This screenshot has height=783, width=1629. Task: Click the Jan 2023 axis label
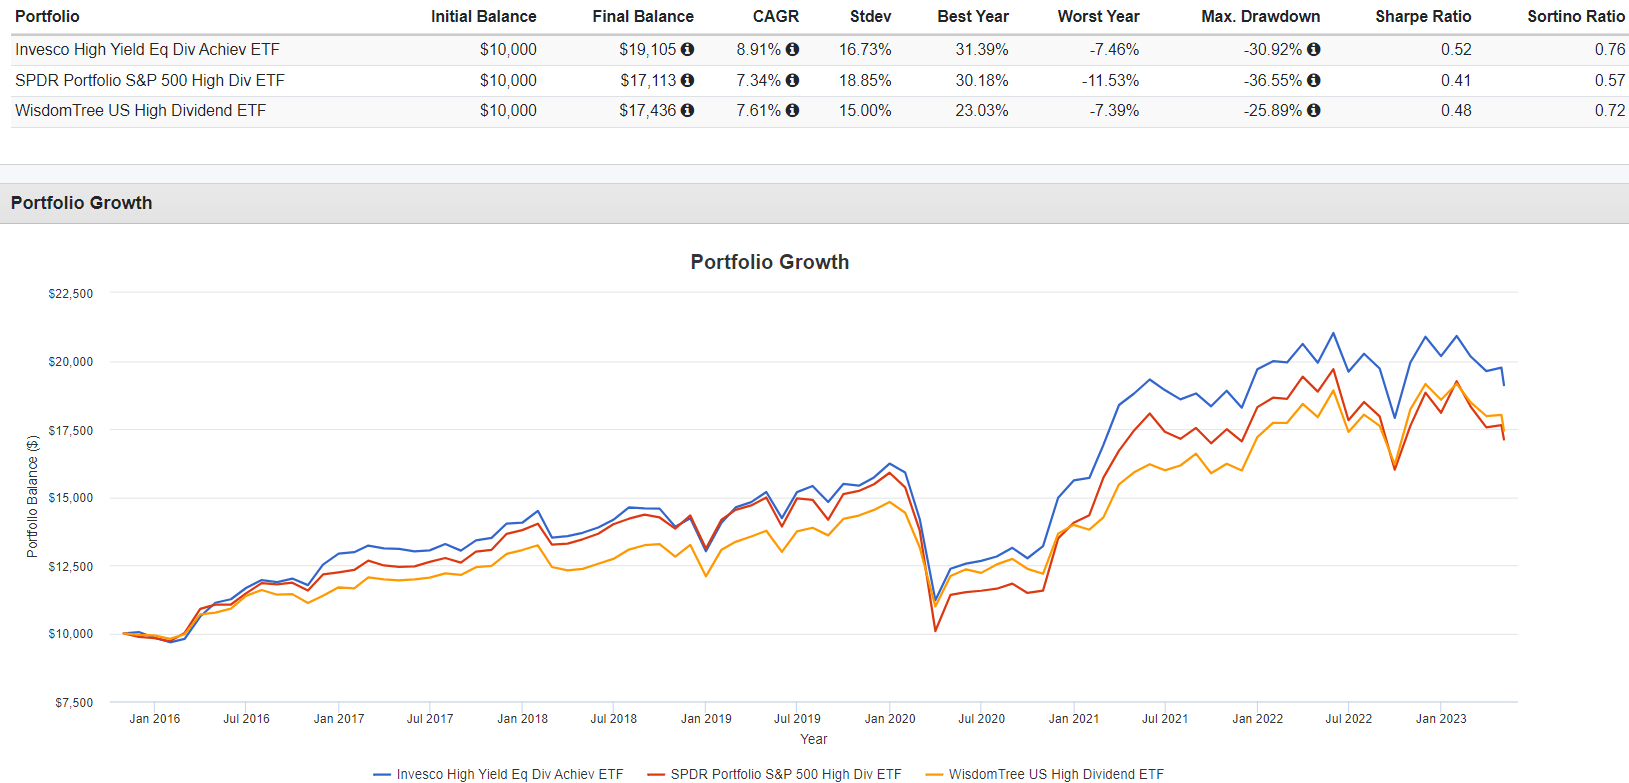point(1441,718)
